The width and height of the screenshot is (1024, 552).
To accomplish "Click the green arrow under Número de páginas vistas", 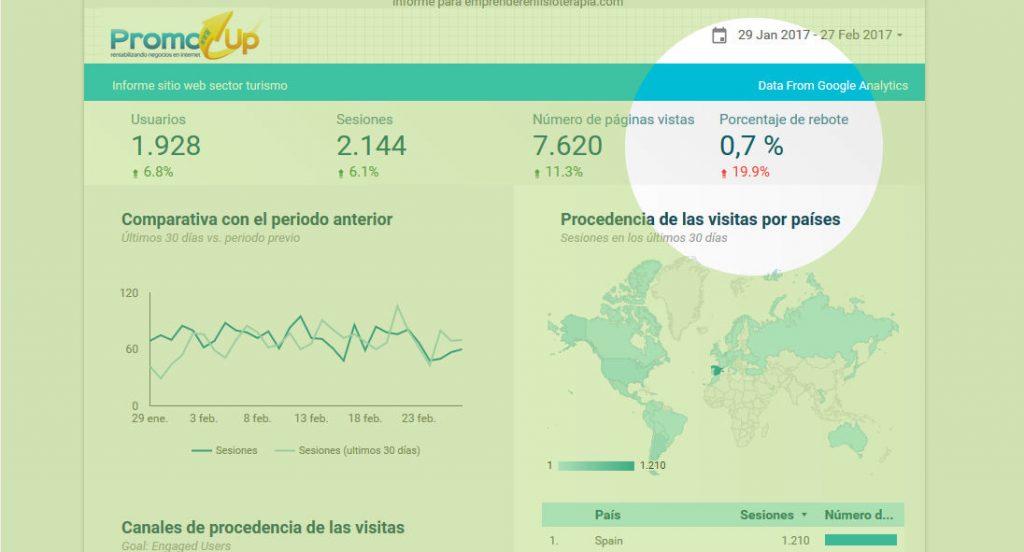I will coord(537,173).
